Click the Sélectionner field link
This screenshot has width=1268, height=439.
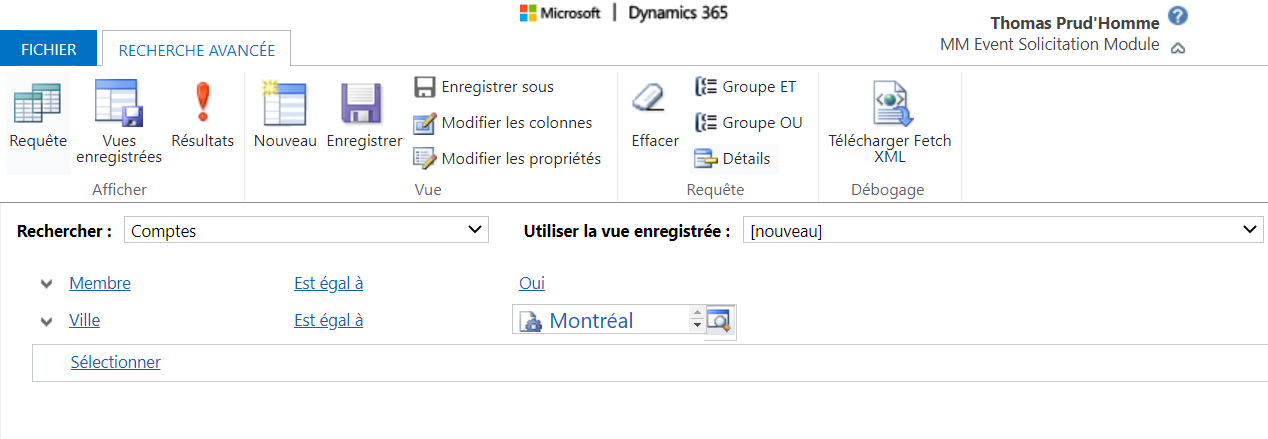click(115, 362)
